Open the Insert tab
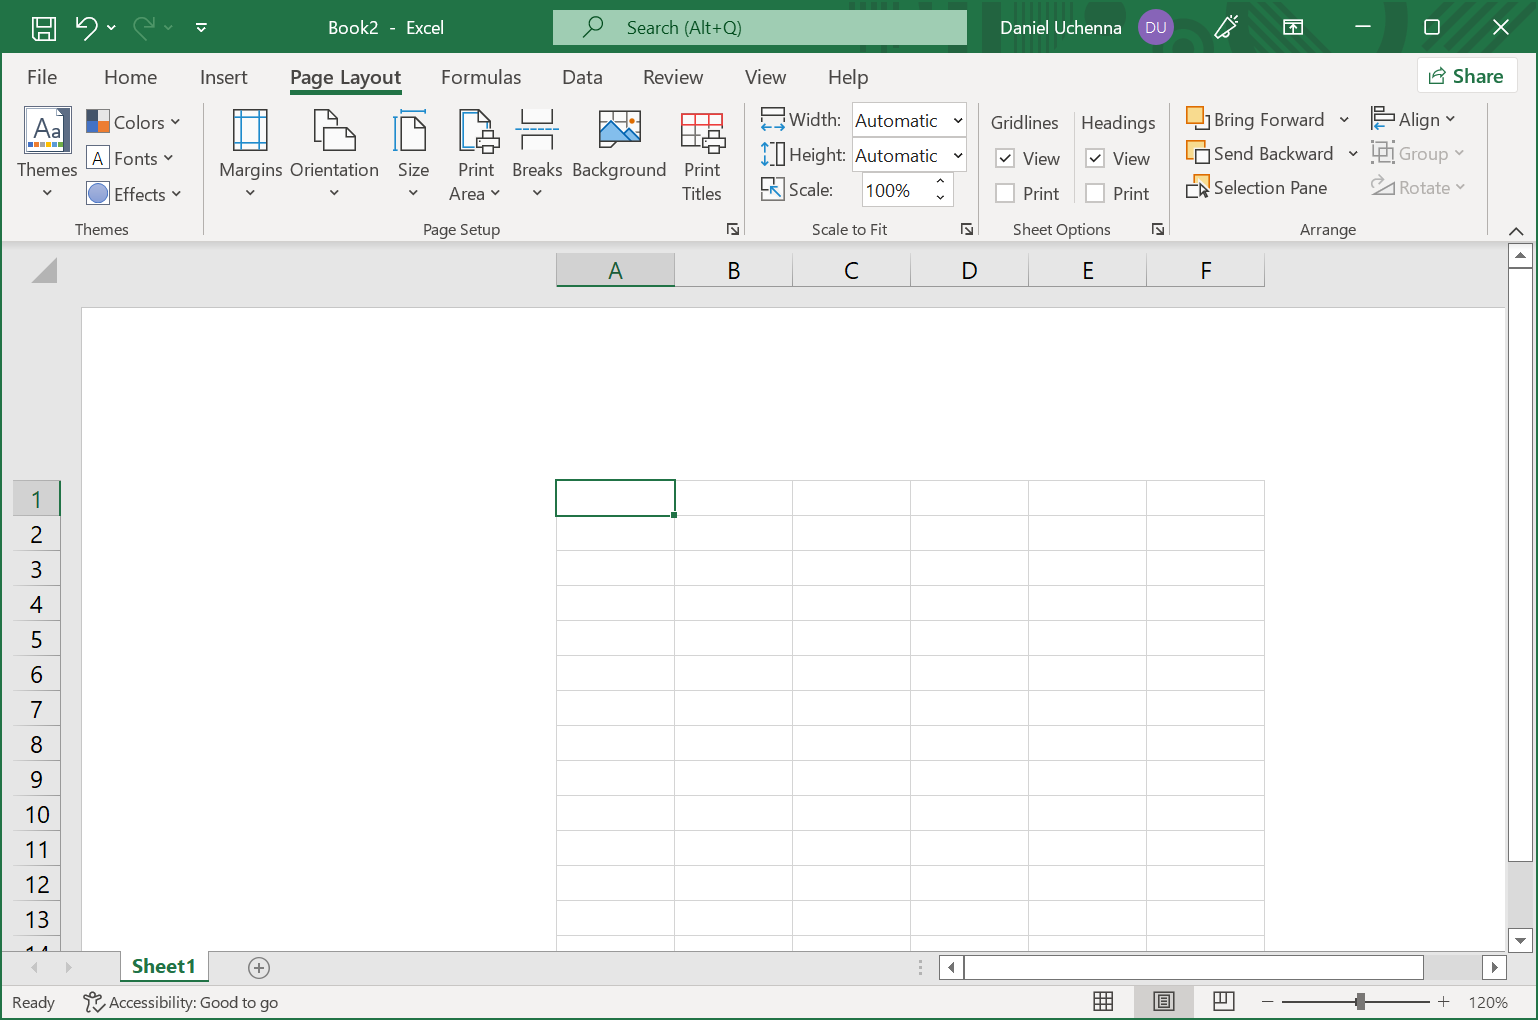The width and height of the screenshot is (1538, 1020). 223,77
